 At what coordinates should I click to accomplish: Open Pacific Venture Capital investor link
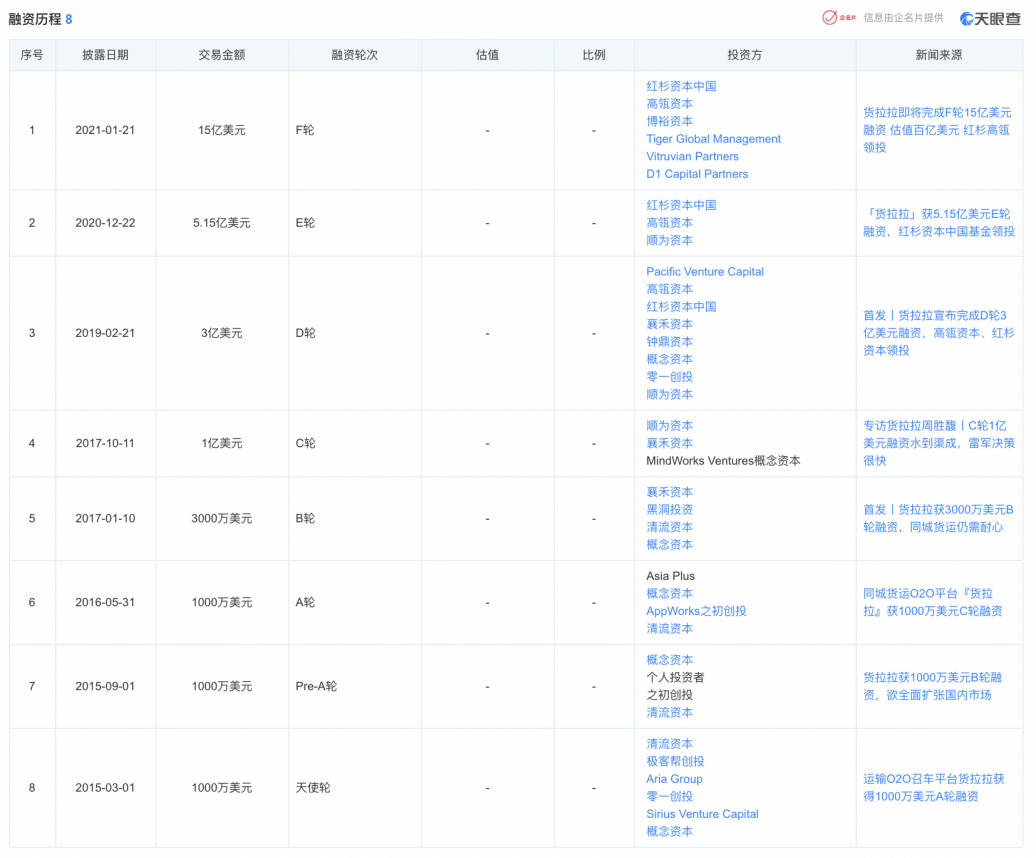point(704,271)
